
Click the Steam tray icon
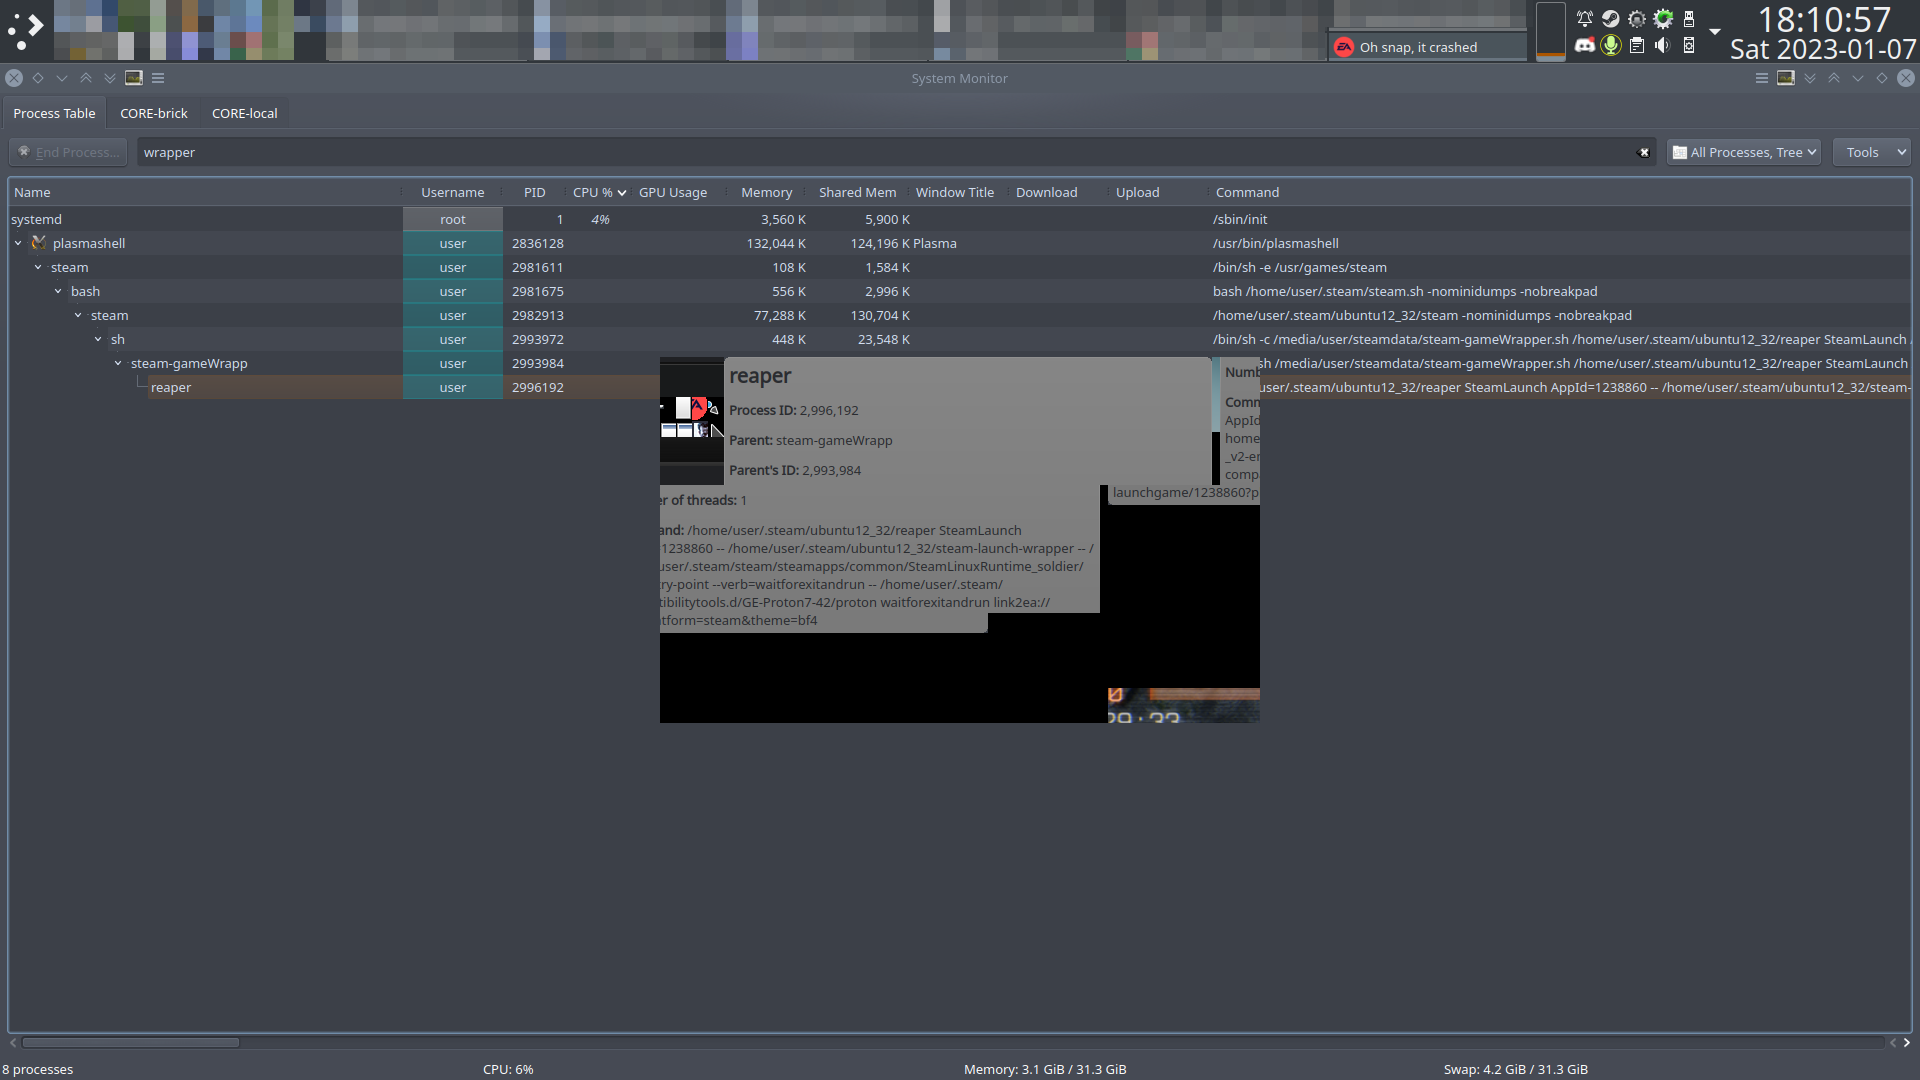tap(1611, 18)
